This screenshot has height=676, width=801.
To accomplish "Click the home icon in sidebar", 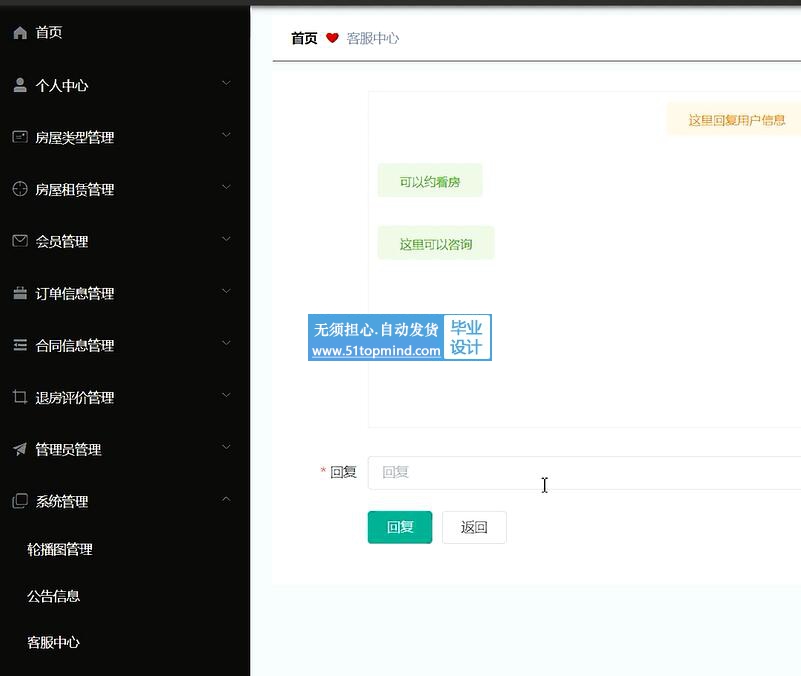I will point(20,33).
